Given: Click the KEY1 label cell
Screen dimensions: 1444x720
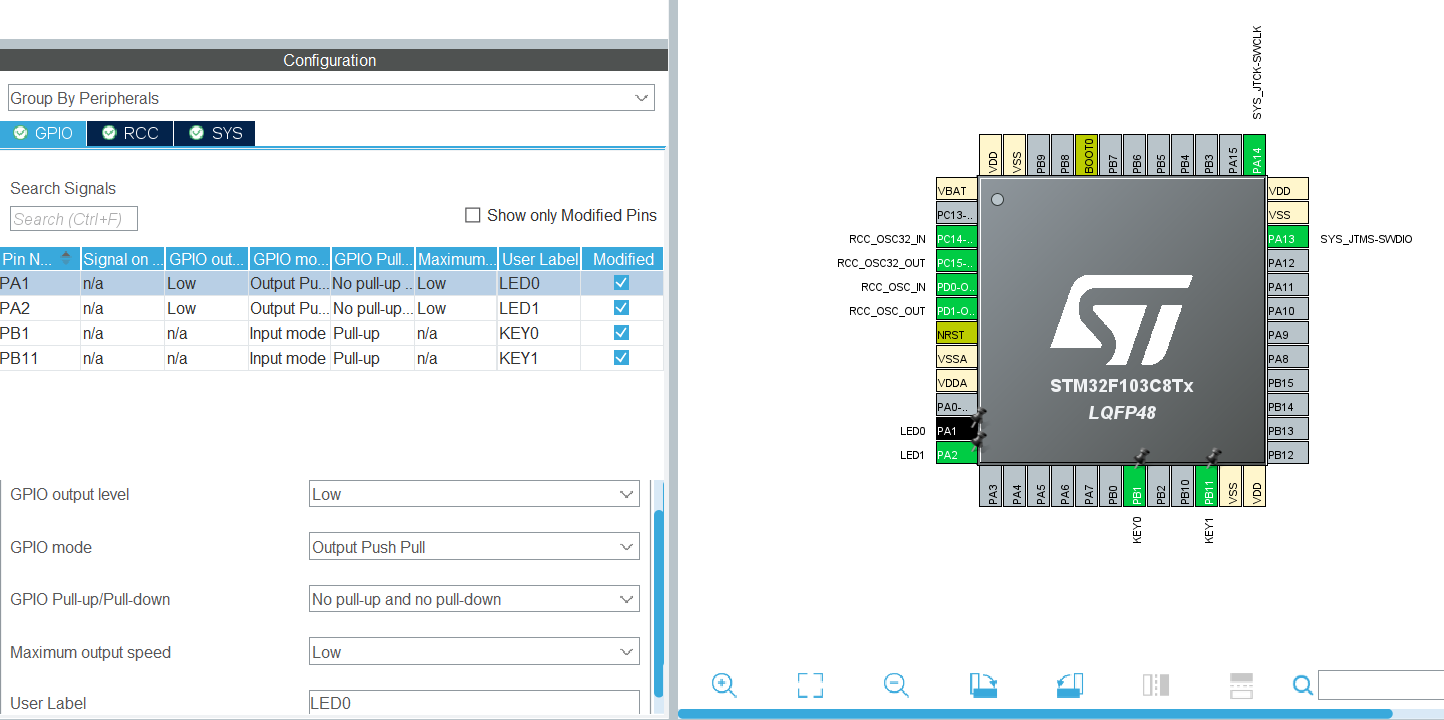Looking at the screenshot, I should click(x=540, y=358).
